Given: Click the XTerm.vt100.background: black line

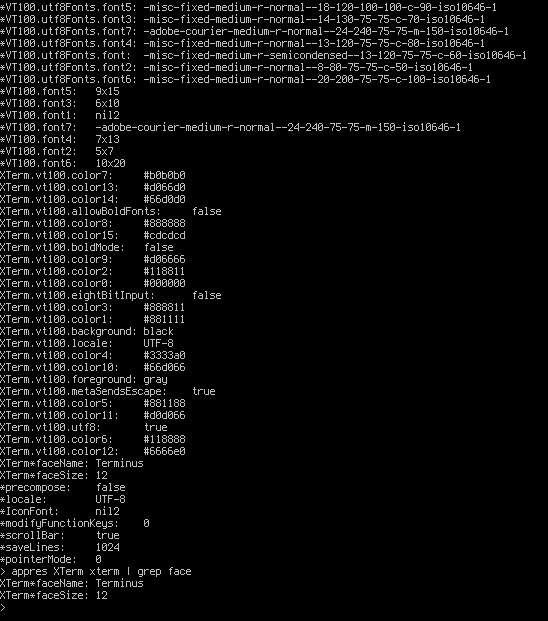Looking at the screenshot, I should tap(87, 331).
